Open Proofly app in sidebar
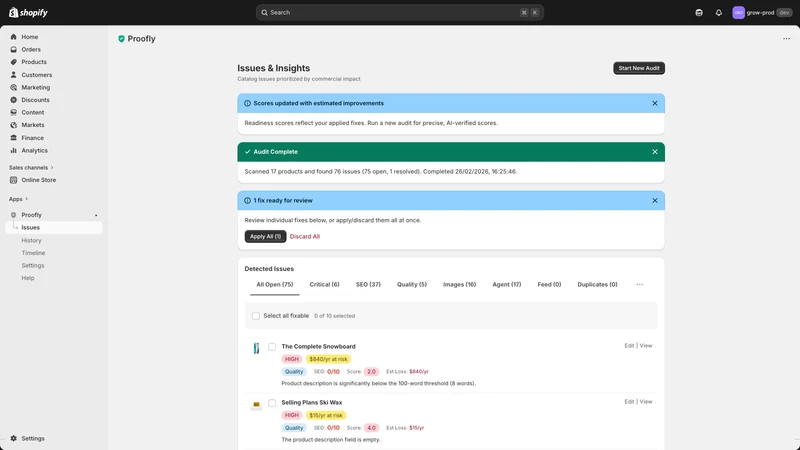The width and height of the screenshot is (800, 450). (x=31, y=215)
